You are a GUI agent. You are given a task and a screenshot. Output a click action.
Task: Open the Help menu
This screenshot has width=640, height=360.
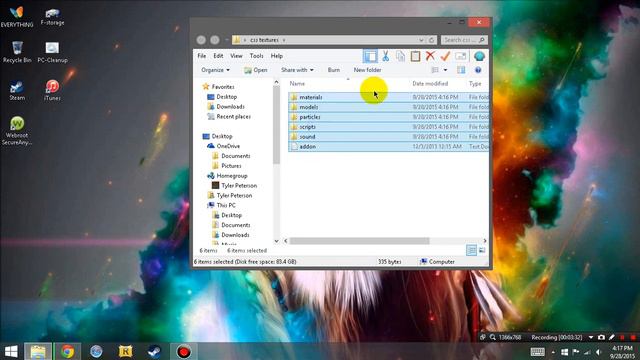(x=277, y=56)
